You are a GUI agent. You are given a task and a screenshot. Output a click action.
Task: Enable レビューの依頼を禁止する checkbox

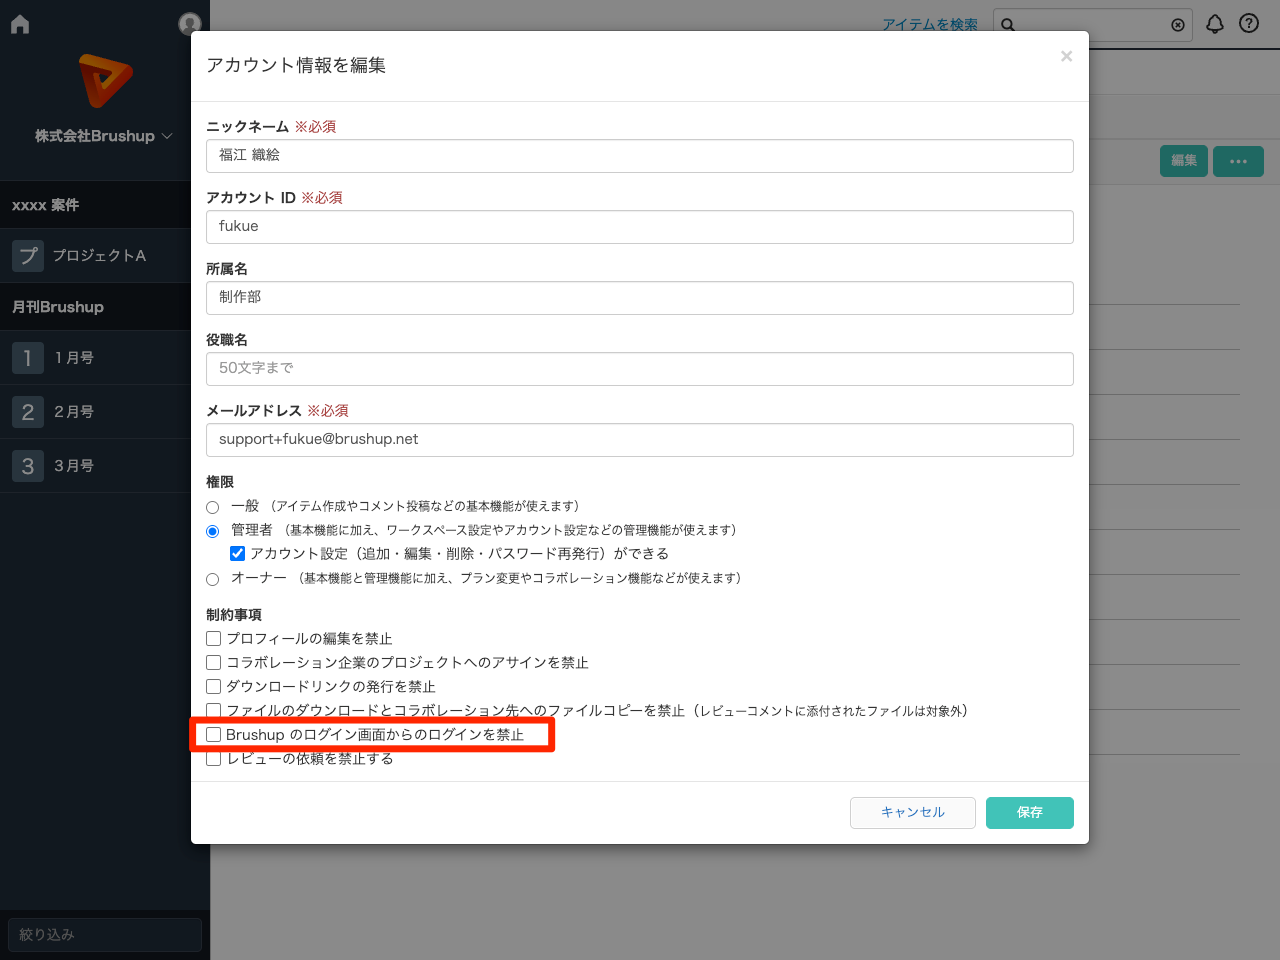click(x=213, y=758)
